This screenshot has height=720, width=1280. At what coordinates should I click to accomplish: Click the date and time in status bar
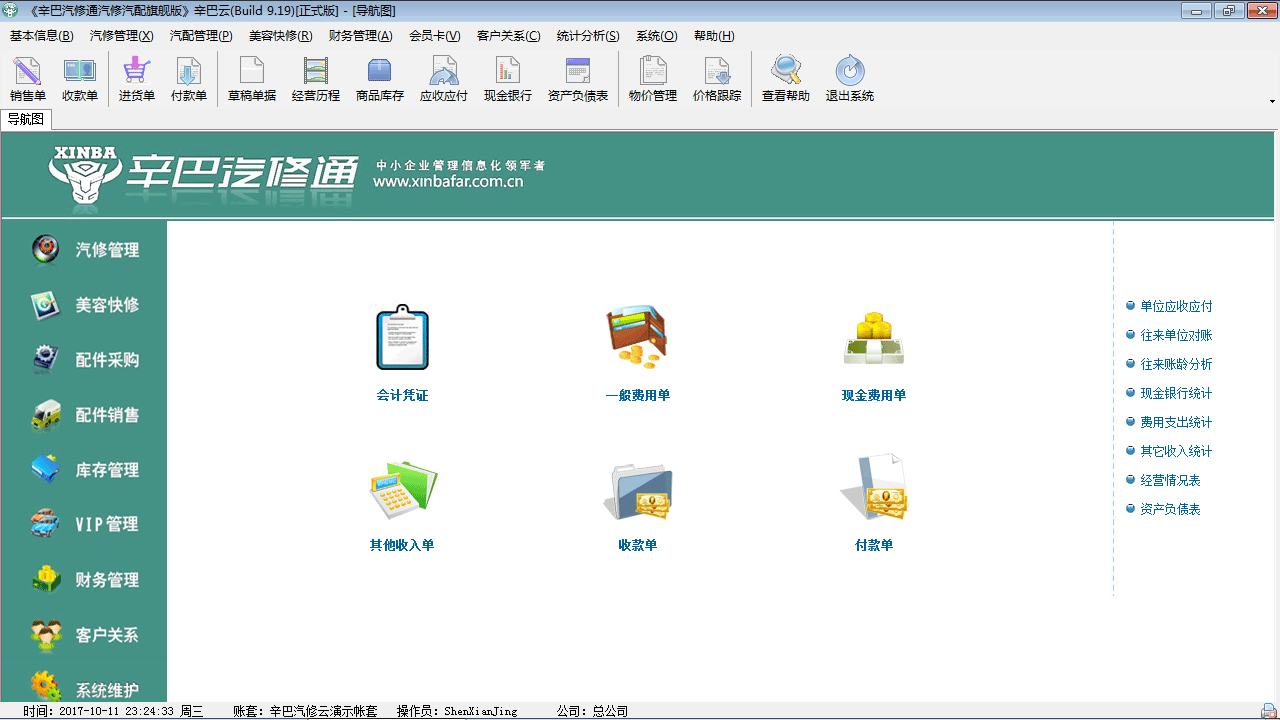(113, 711)
